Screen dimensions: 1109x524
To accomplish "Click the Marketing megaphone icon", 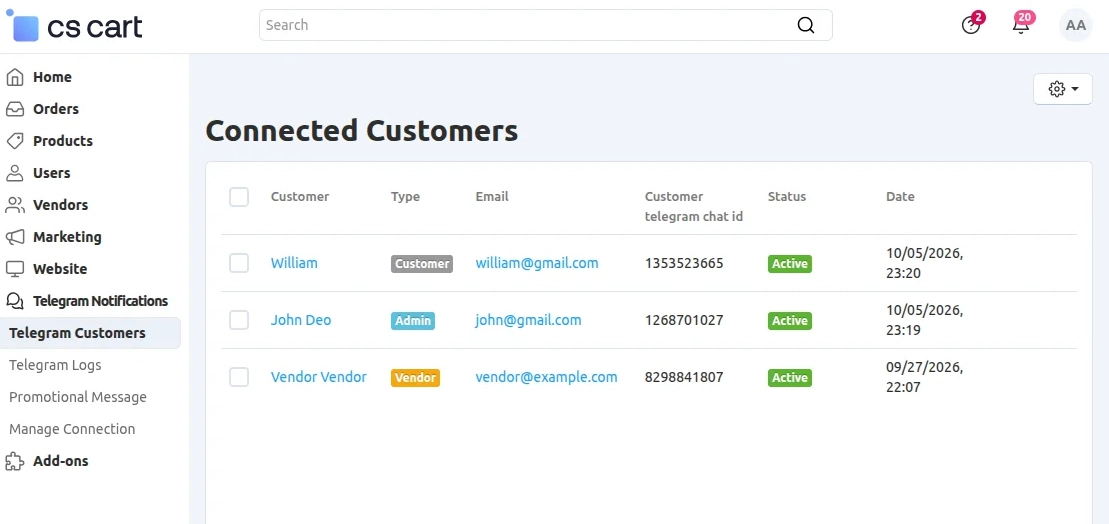I will pos(15,237).
